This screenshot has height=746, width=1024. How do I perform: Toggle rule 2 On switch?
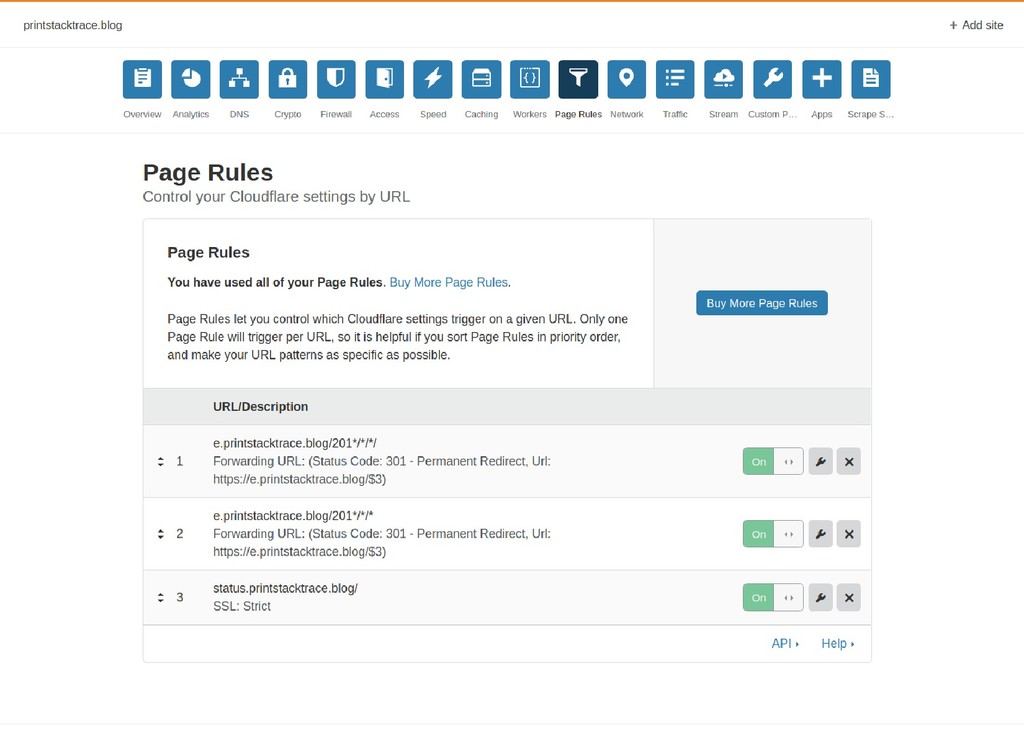click(773, 534)
